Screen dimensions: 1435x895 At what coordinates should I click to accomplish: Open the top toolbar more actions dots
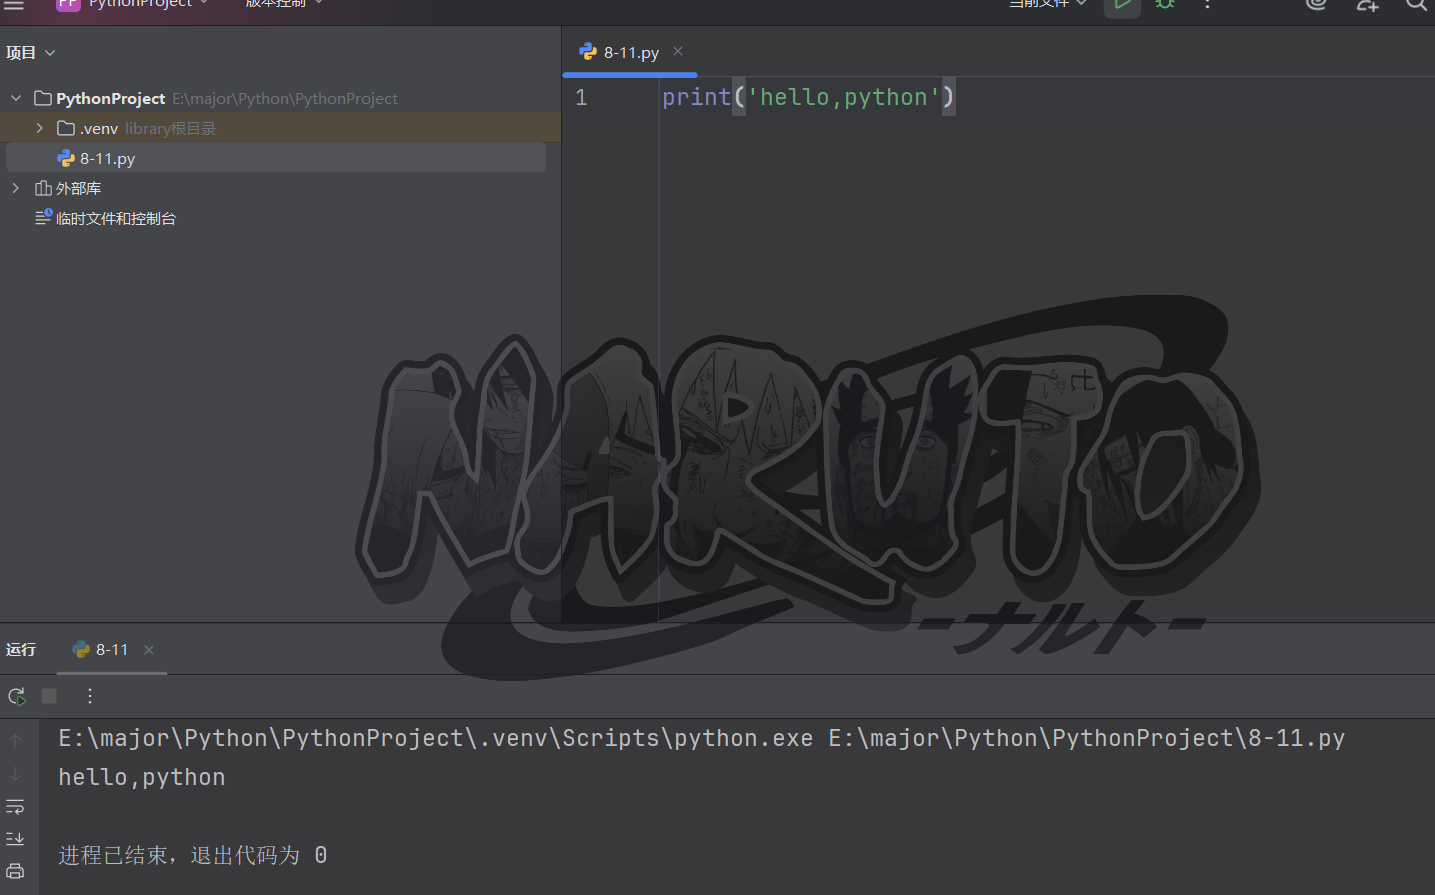click(x=1208, y=4)
